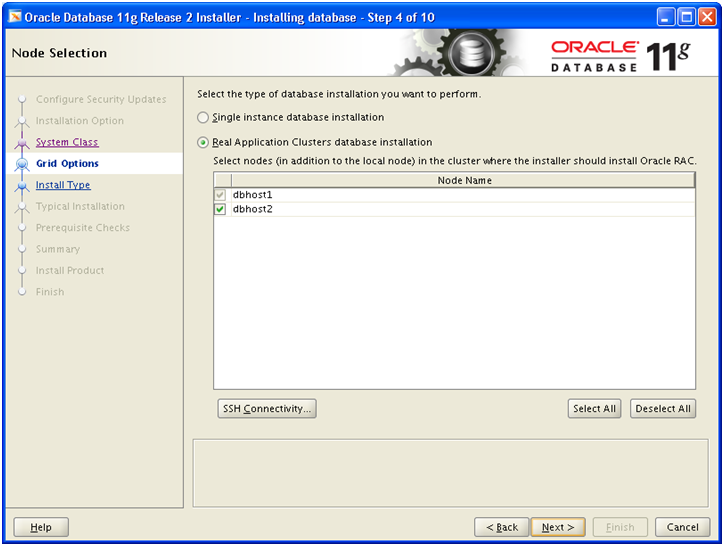Screen dimensions: 724x546
Task: Select Real Application Clusters database installation radio
Action: pos(203,142)
